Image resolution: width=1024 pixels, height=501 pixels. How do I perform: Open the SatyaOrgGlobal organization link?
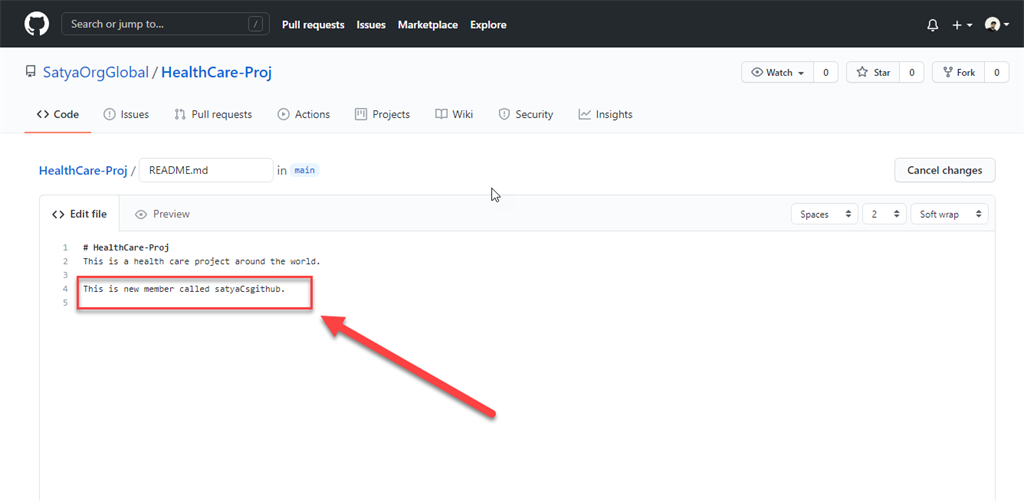(96, 73)
